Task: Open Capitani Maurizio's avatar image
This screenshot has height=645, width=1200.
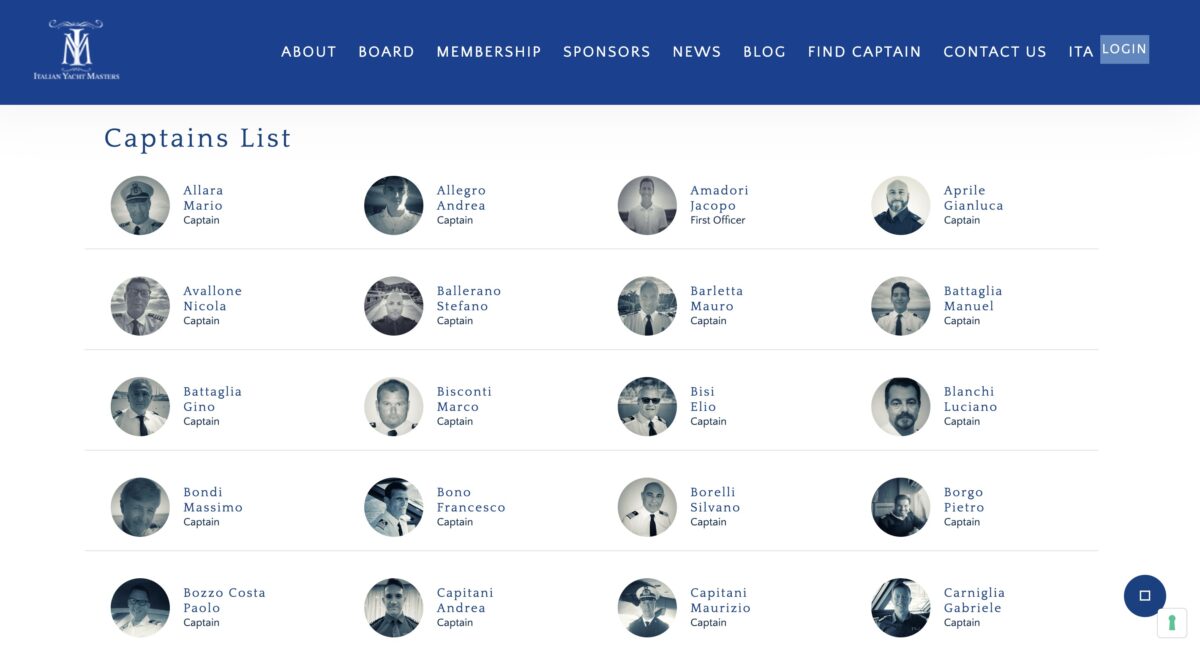Action: [647, 608]
